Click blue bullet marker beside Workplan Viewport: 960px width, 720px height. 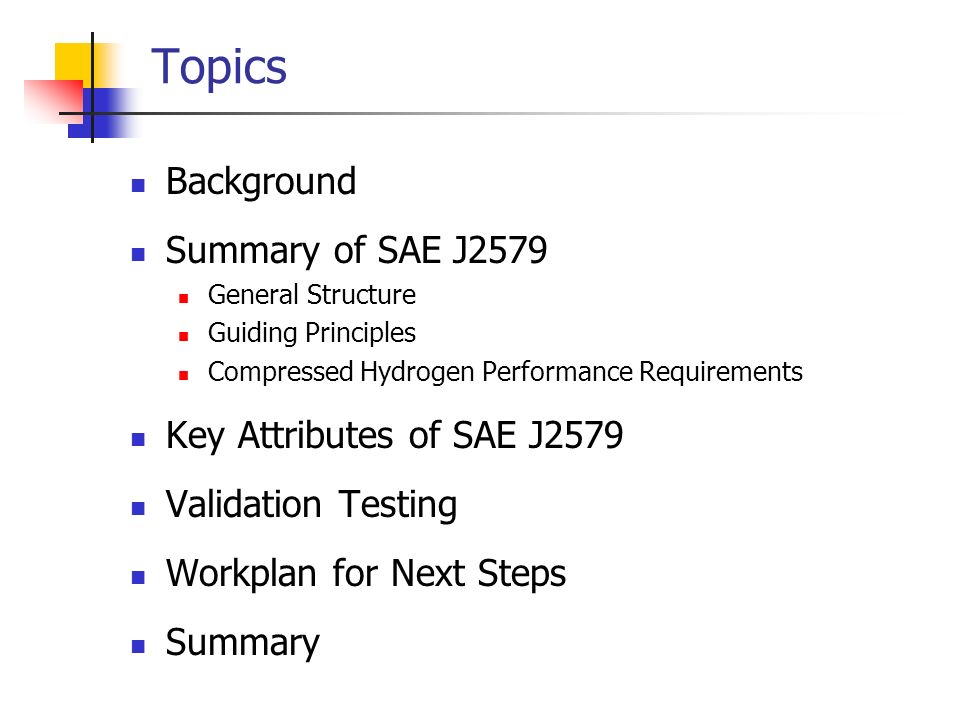click(x=138, y=577)
